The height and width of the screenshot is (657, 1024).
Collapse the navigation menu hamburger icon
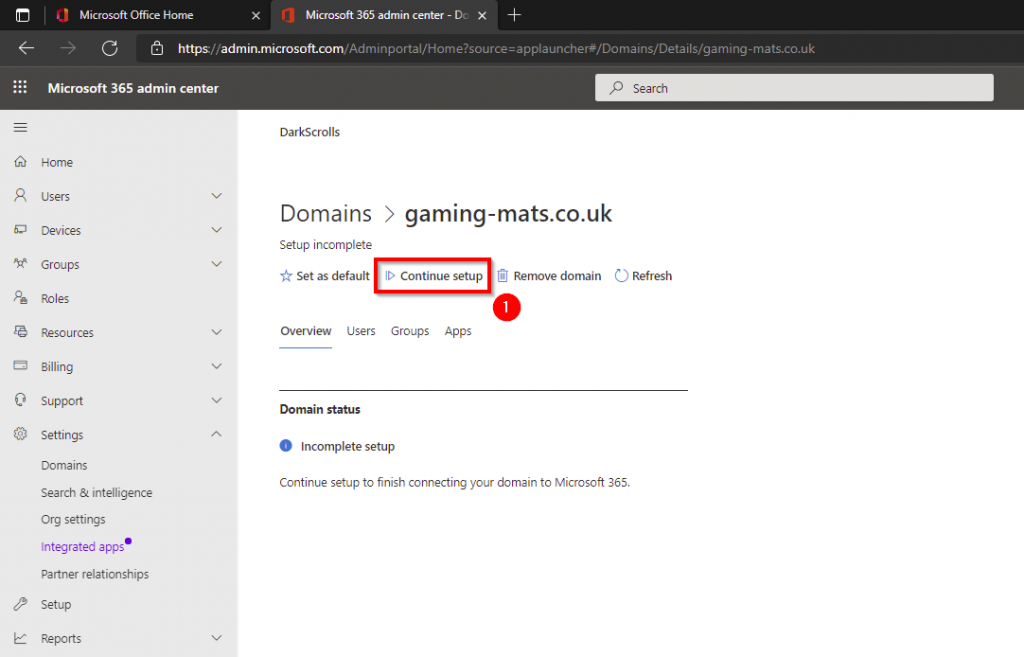pos(20,127)
